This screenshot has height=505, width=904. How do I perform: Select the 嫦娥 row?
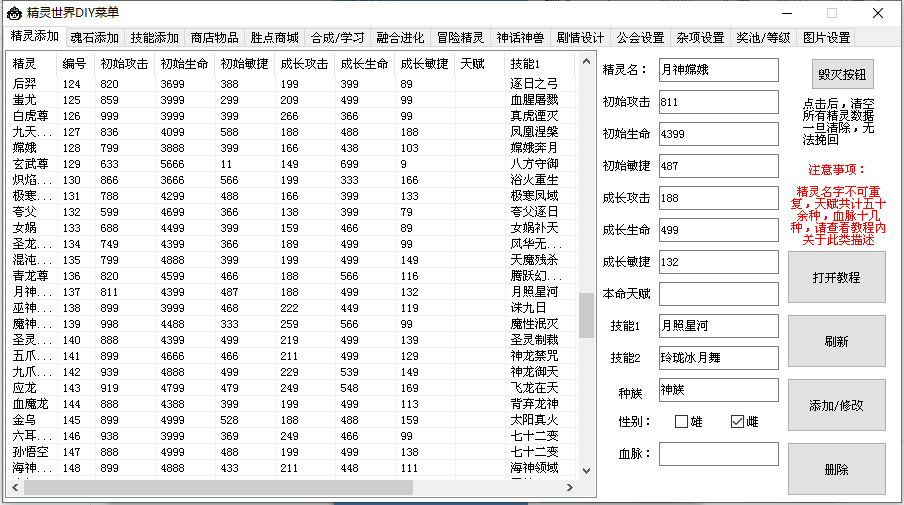[x=291, y=148]
